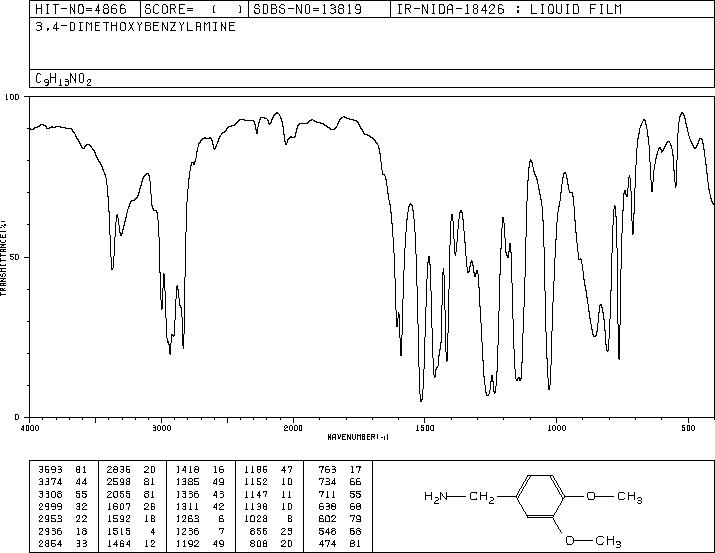The width and height of the screenshot is (715, 553).
Task: Click peak table value 1311
Action: point(187,506)
